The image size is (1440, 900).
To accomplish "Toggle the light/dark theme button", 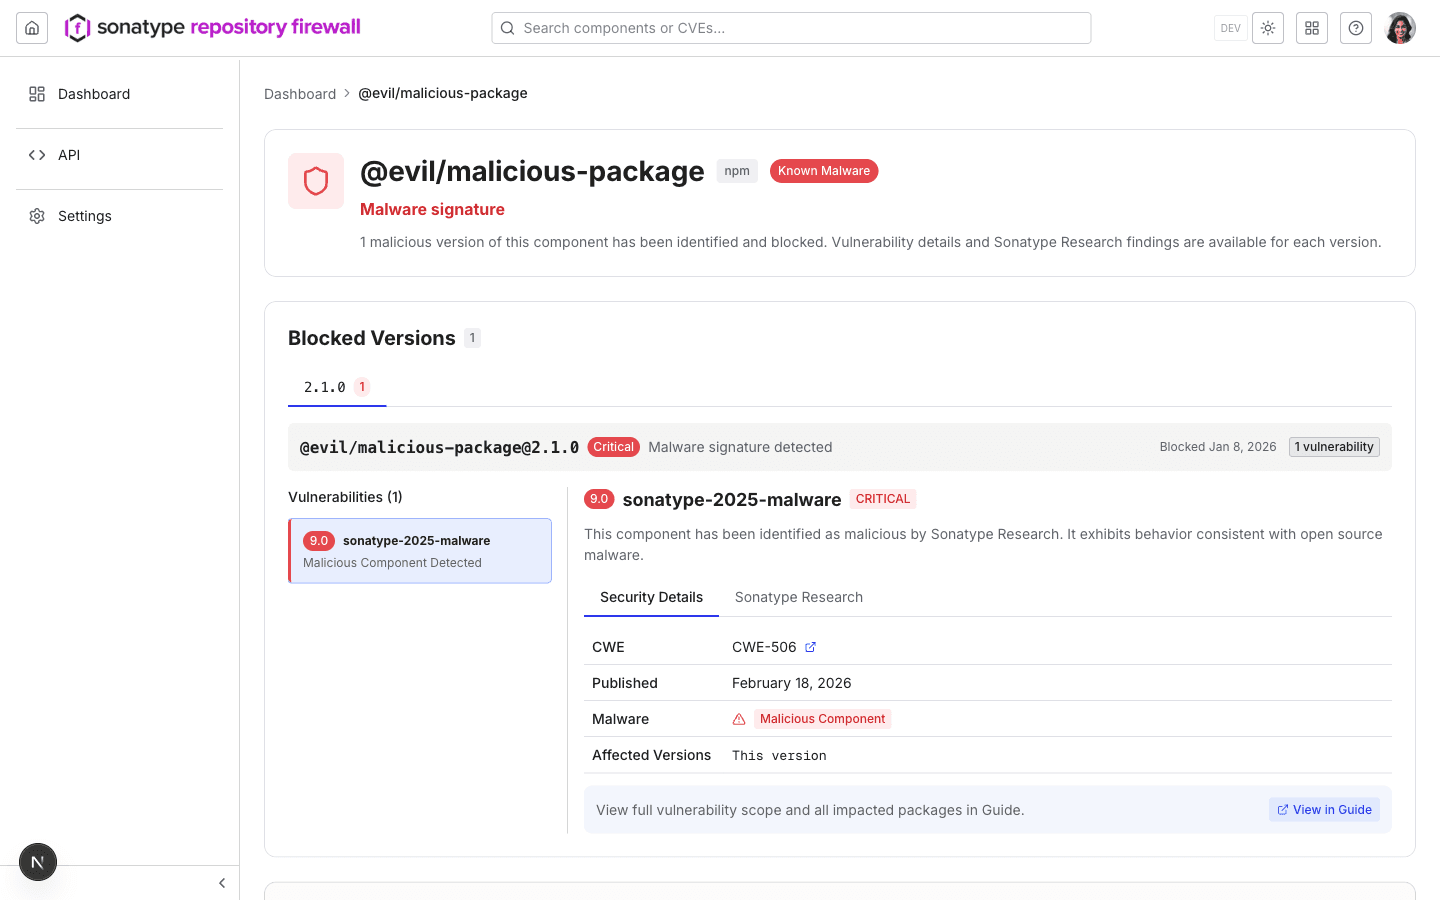I will pos(1268,28).
